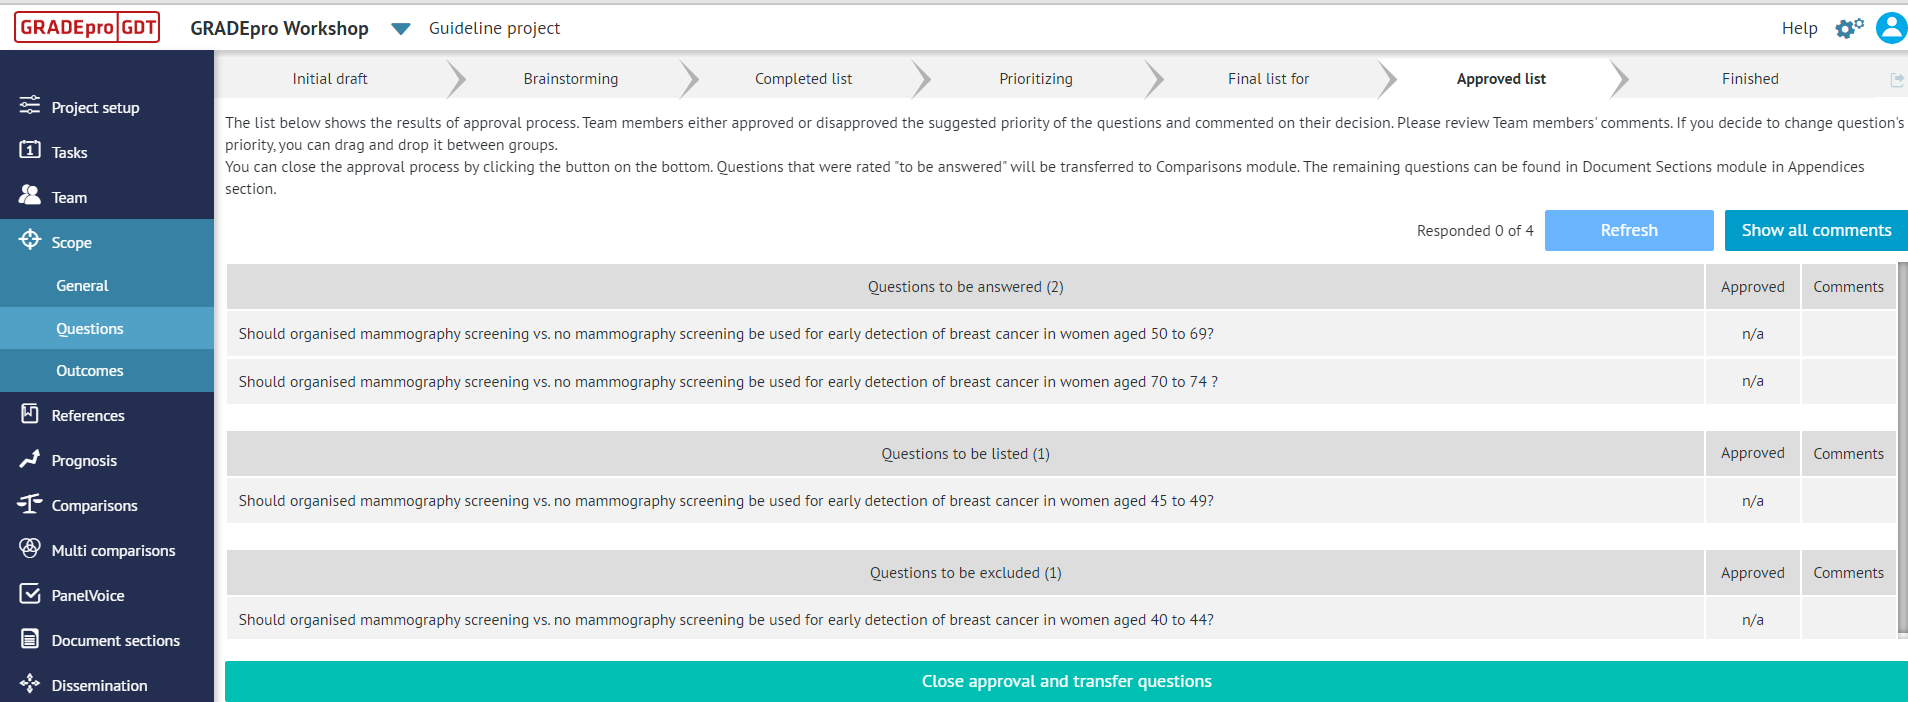Close approval and transfer questions
The image size is (1908, 702).
[1066, 681]
